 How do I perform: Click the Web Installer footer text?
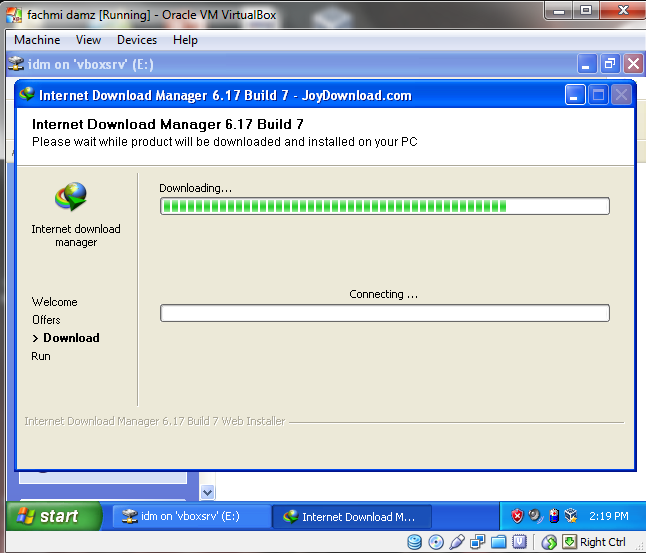click(154, 421)
